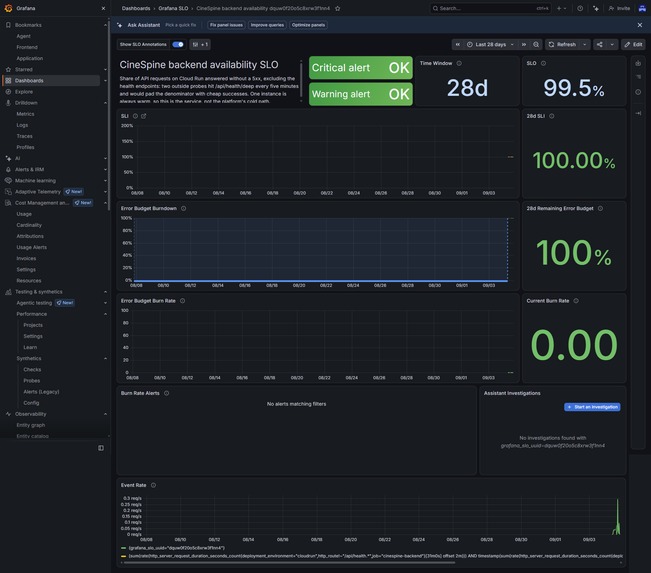Focus the top Search field
The image size is (651, 573).
coord(490,8)
